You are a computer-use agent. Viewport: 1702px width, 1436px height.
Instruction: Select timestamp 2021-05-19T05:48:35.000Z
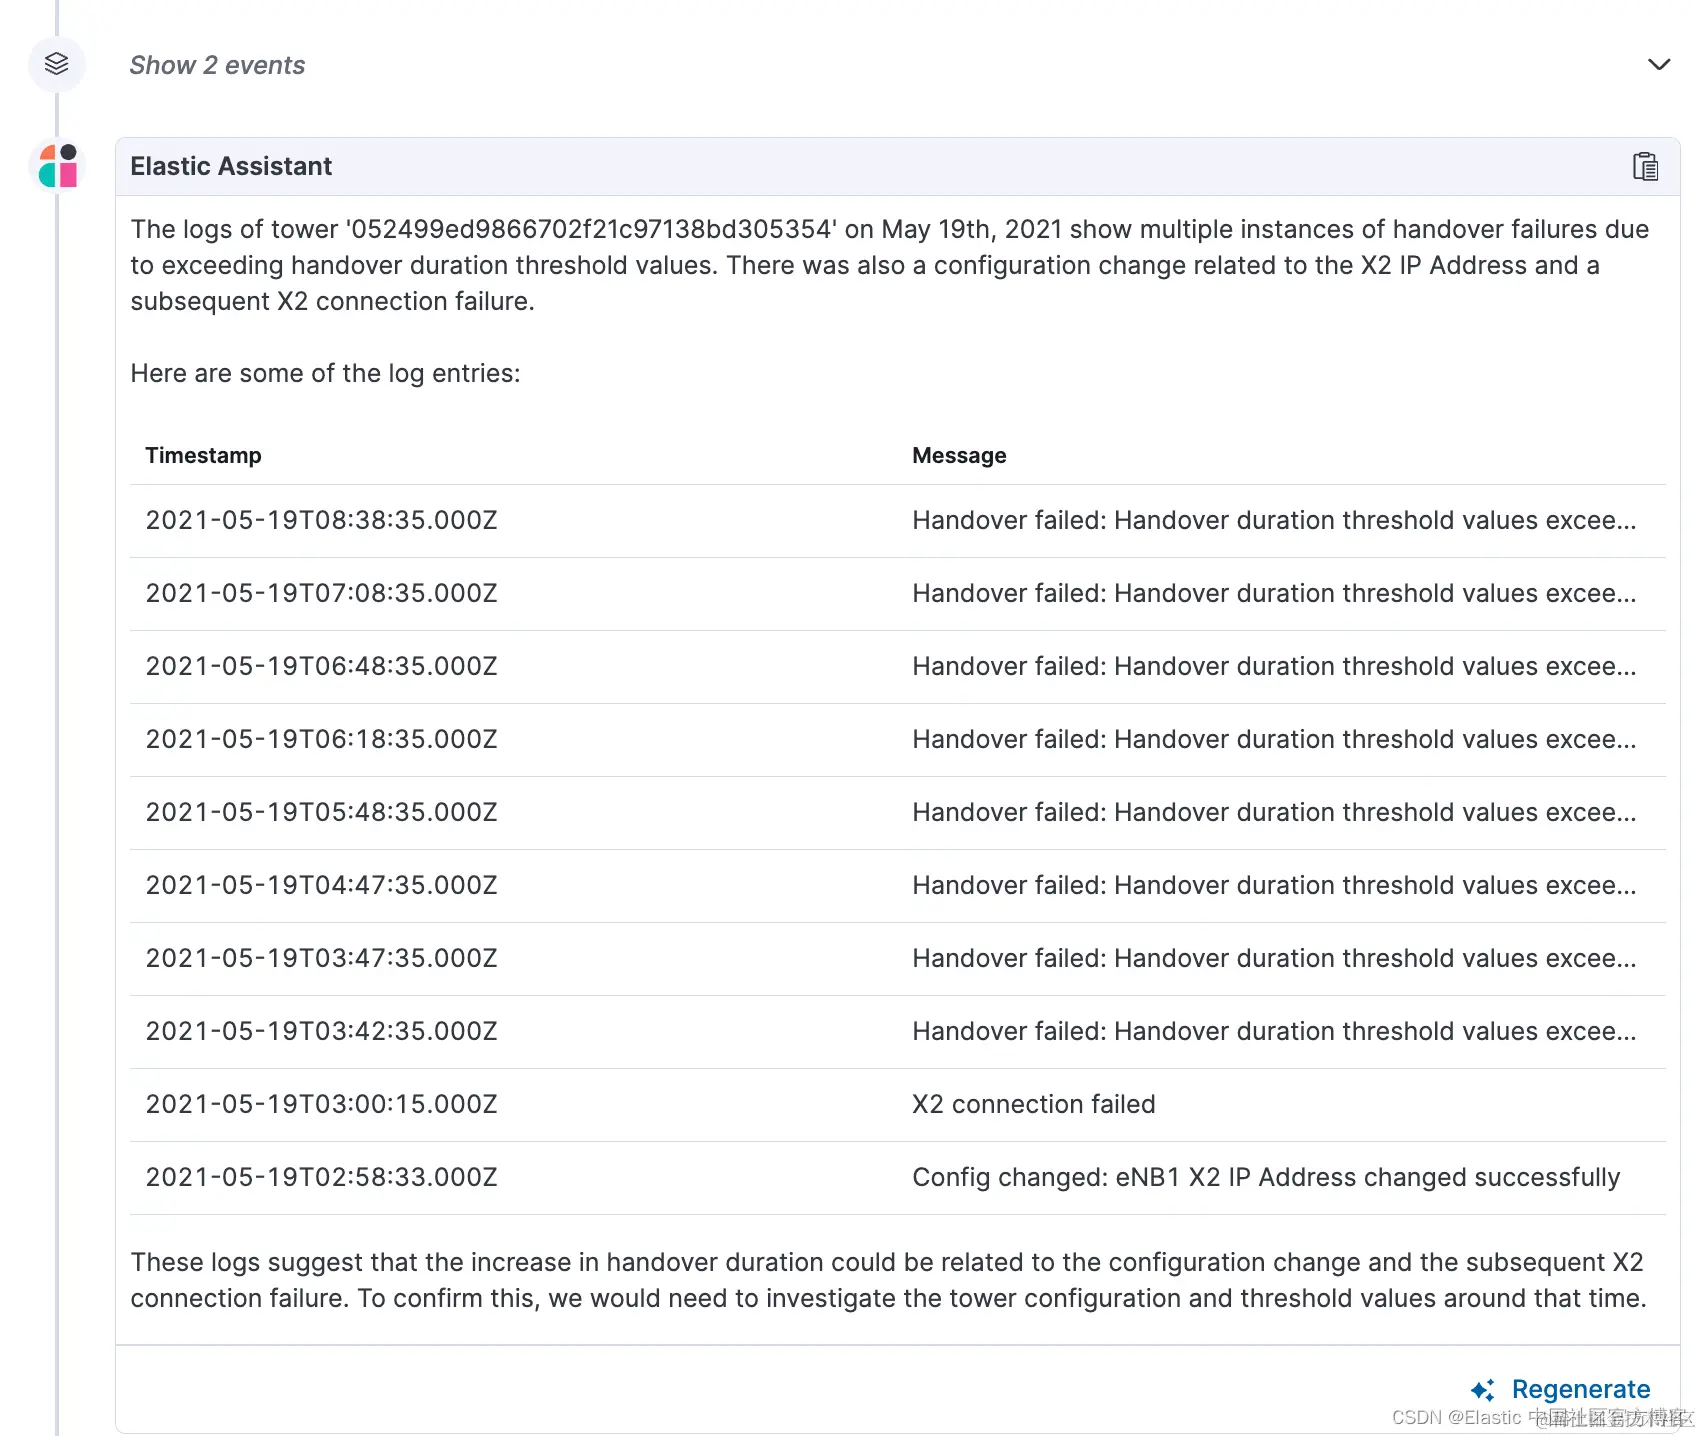(321, 812)
